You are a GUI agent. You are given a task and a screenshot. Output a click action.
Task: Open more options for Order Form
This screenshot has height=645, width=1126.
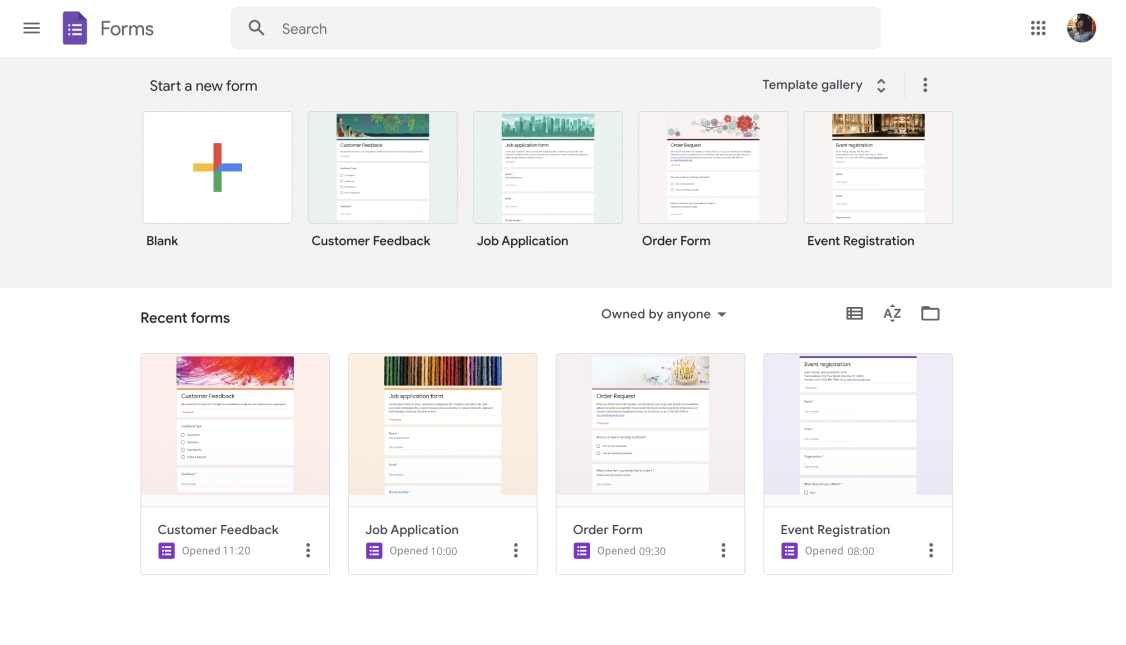point(723,550)
